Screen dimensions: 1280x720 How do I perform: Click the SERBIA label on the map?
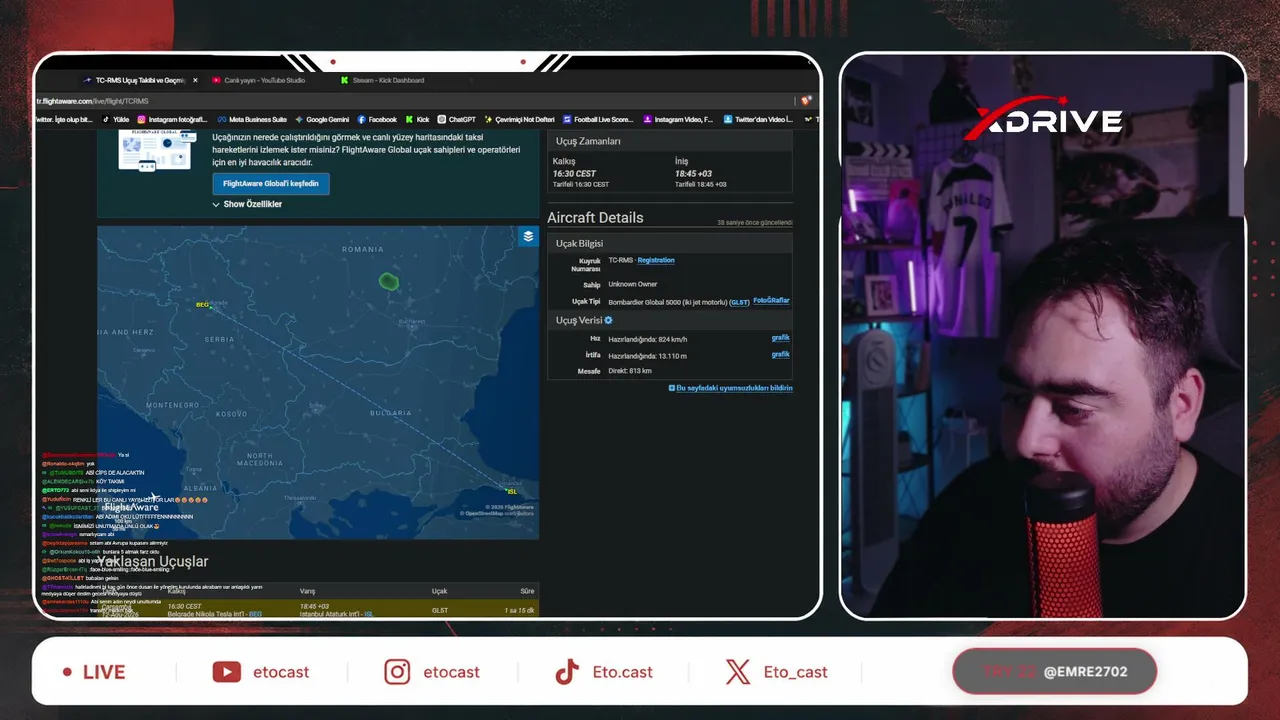[218, 340]
